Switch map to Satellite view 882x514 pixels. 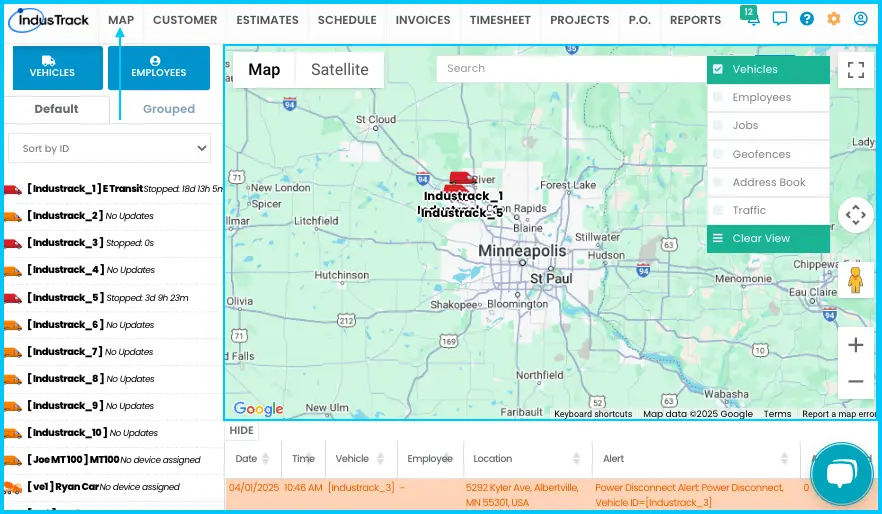(x=340, y=70)
